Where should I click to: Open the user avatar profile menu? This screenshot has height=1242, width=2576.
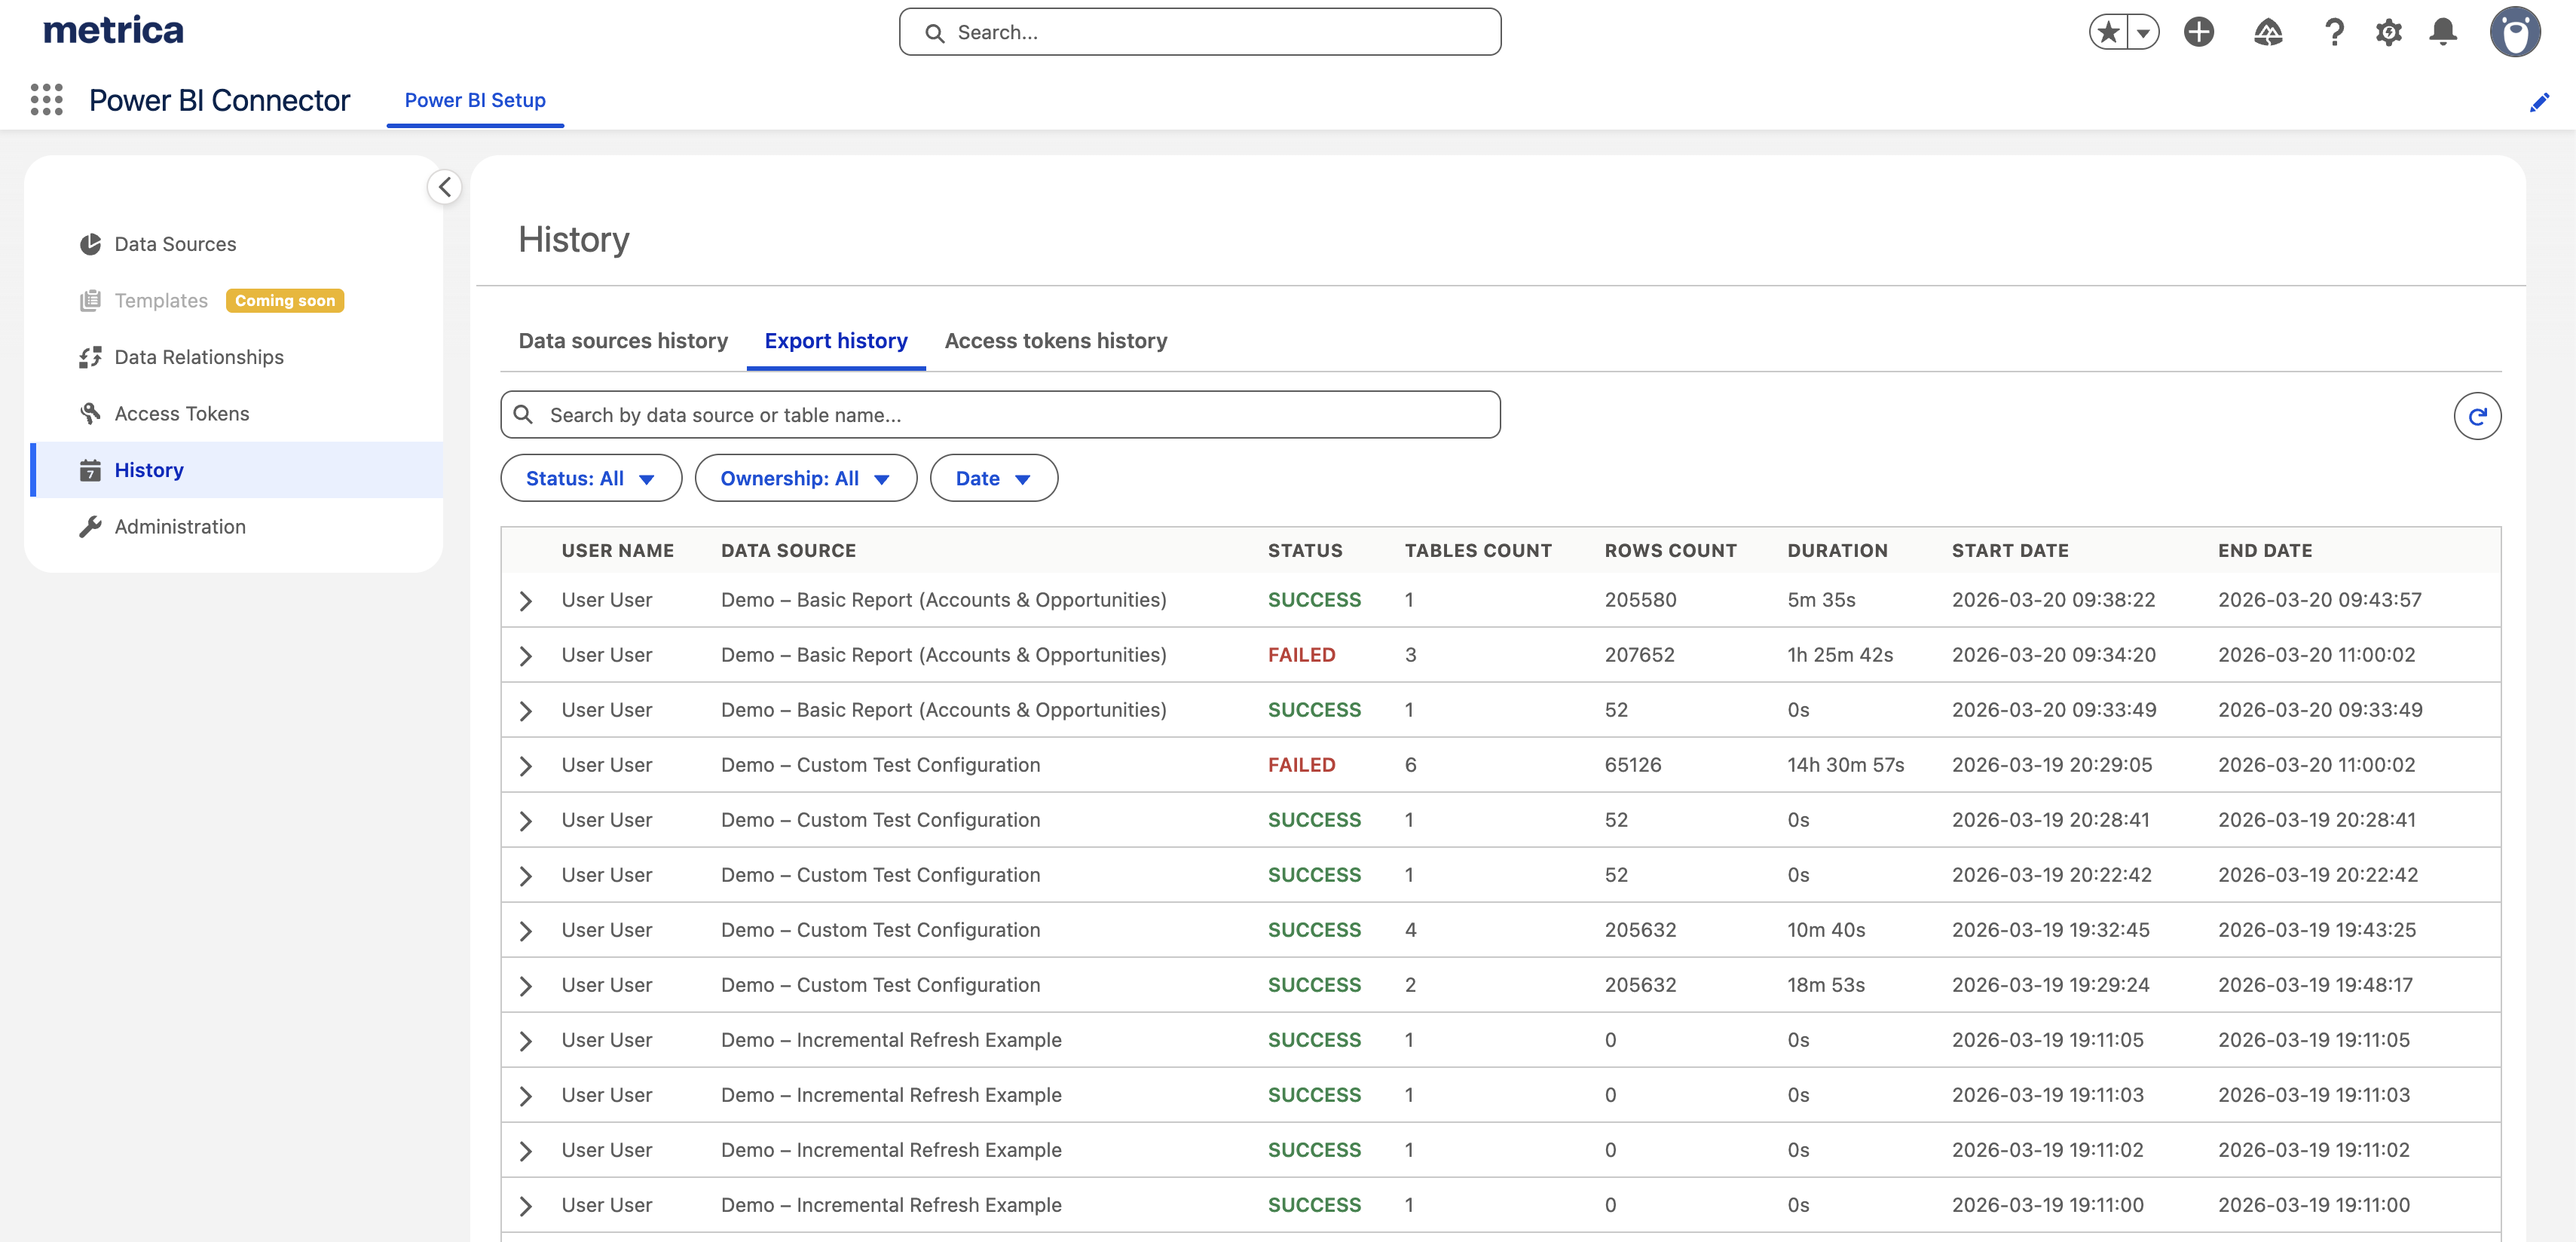(2514, 32)
